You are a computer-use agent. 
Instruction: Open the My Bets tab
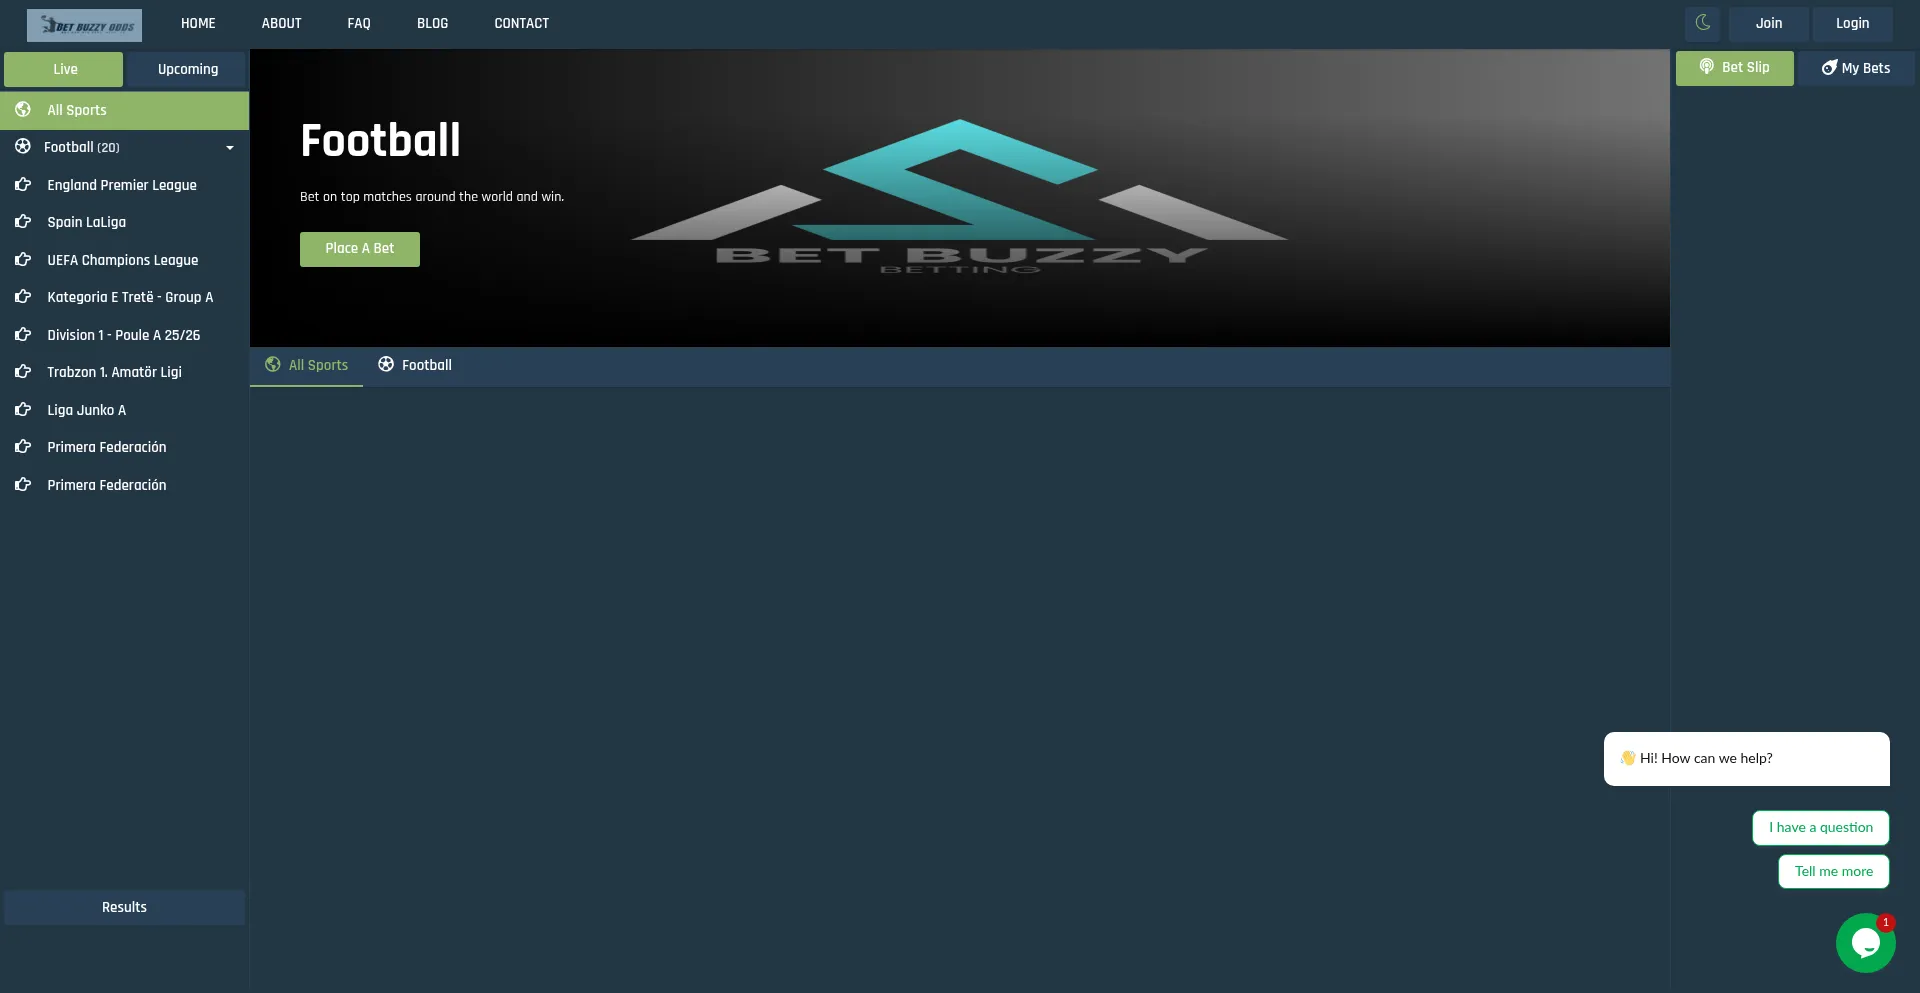[x=1856, y=68]
